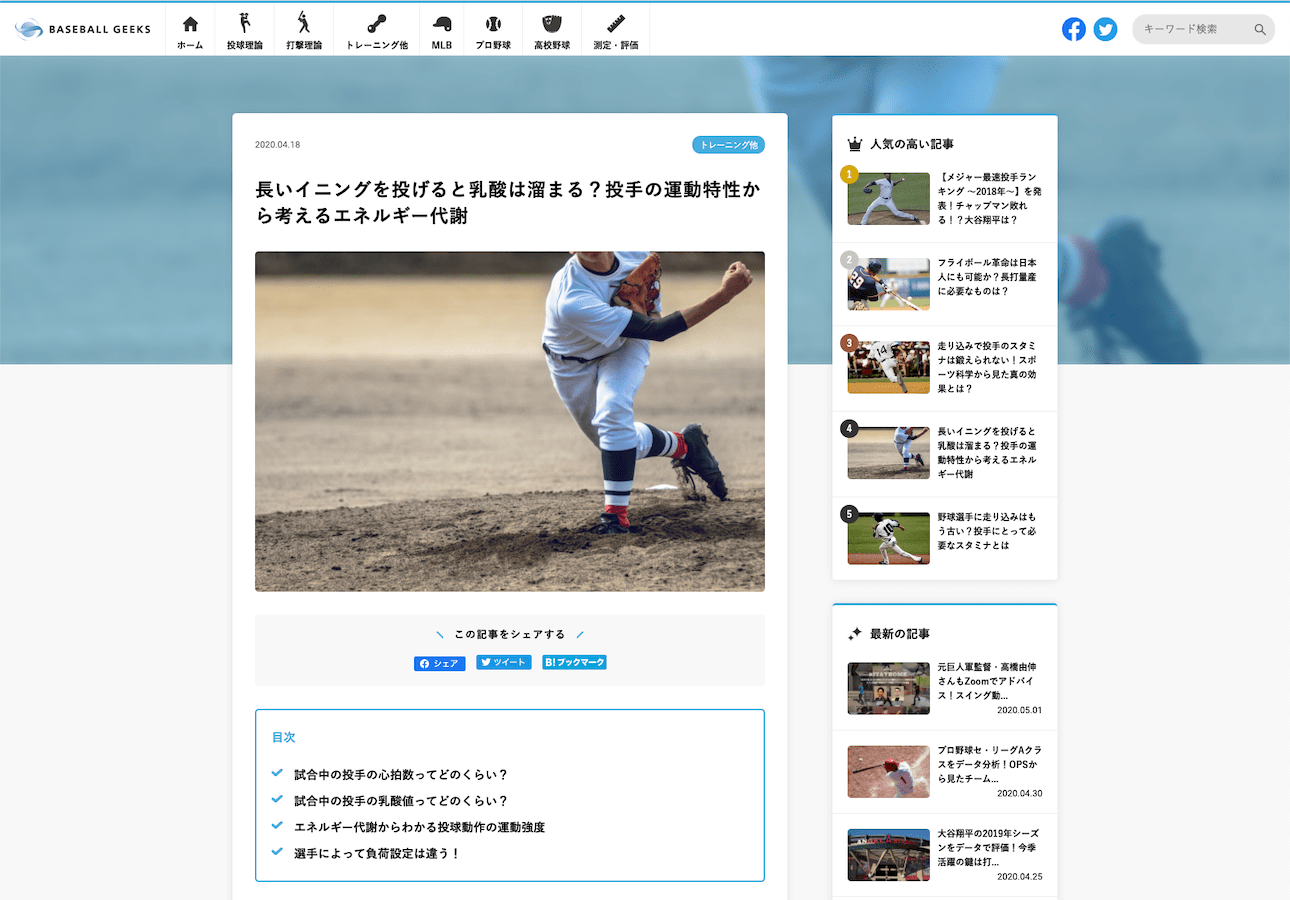
Task: Click the 最新の記事 heading
Action: (900, 634)
